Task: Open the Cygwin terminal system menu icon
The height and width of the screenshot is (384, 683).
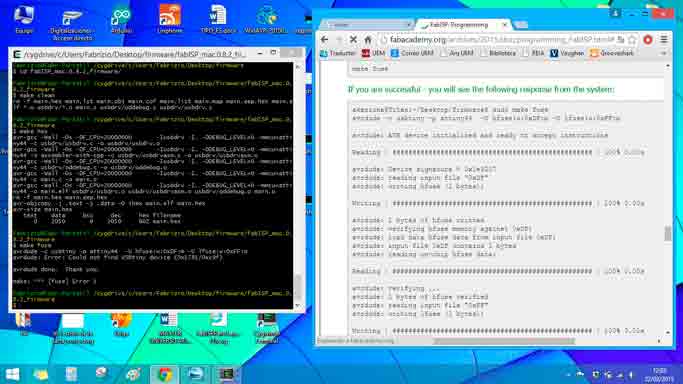Action: pos(17,54)
